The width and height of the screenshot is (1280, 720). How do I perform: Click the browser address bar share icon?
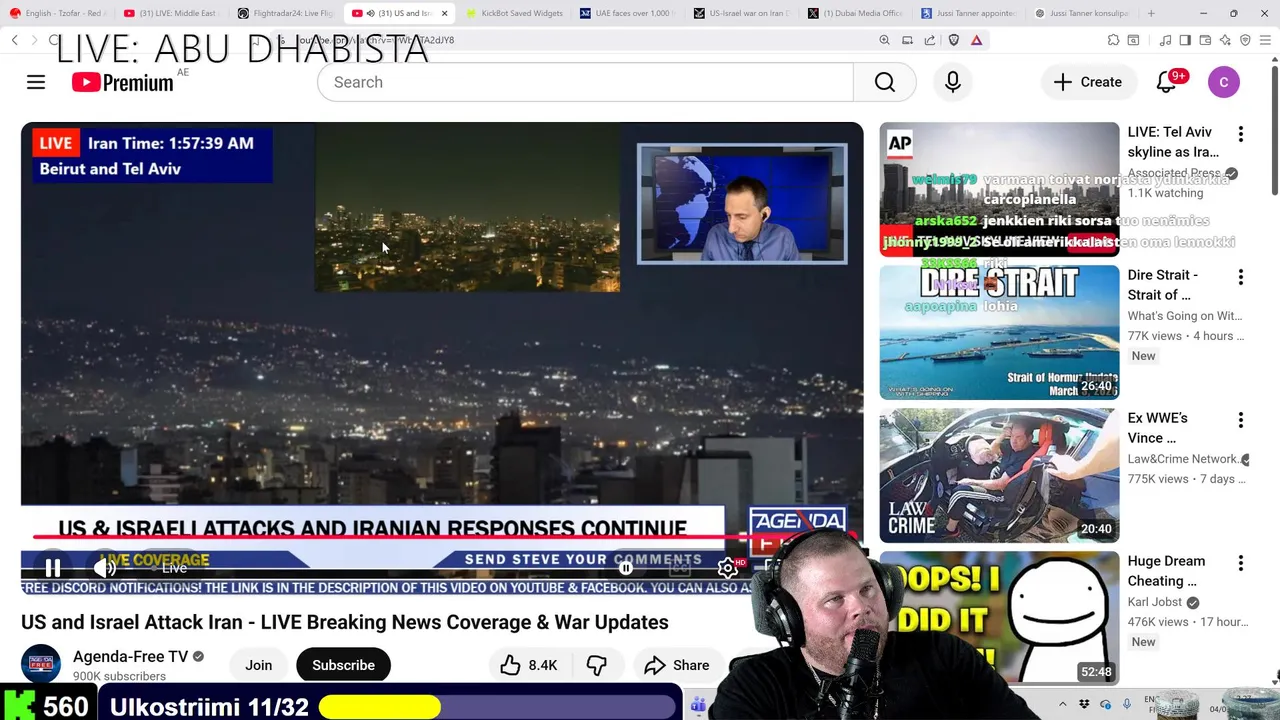click(930, 40)
